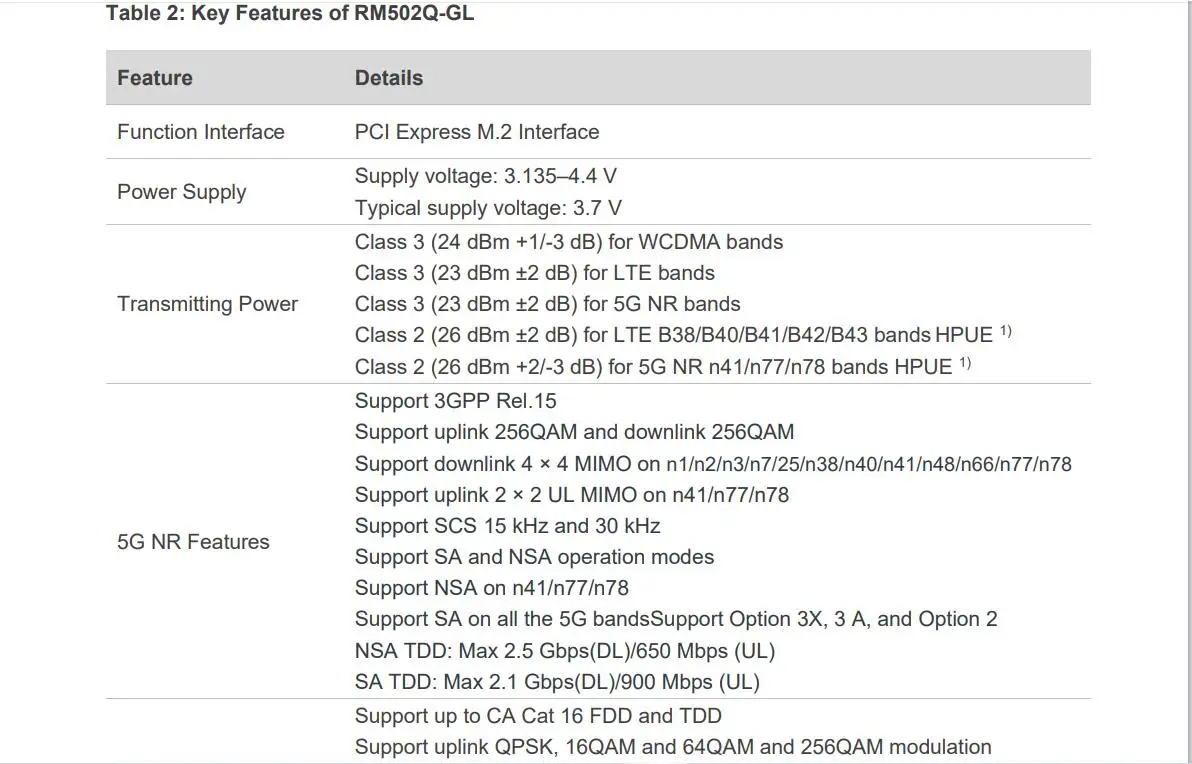Click the "Function Interface" row label
This screenshot has height=764, width=1192.
201,132
